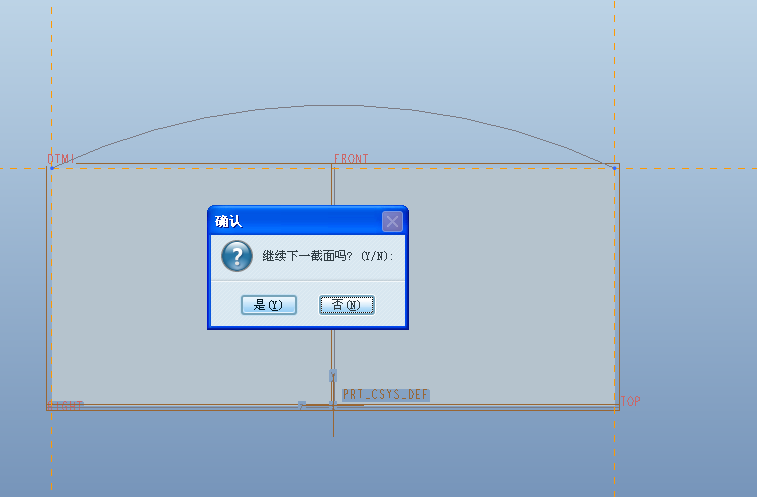Select the PRT_CSYS_DEF coordinate system label

[x=386, y=395]
